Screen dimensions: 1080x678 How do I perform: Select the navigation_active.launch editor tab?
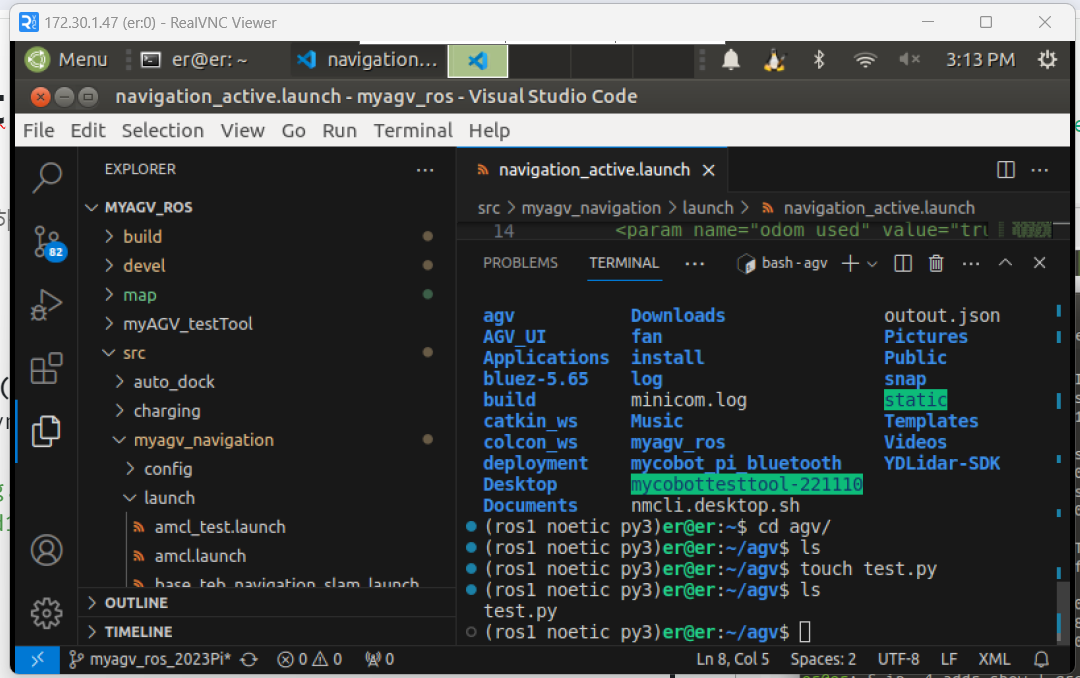coord(594,170)
